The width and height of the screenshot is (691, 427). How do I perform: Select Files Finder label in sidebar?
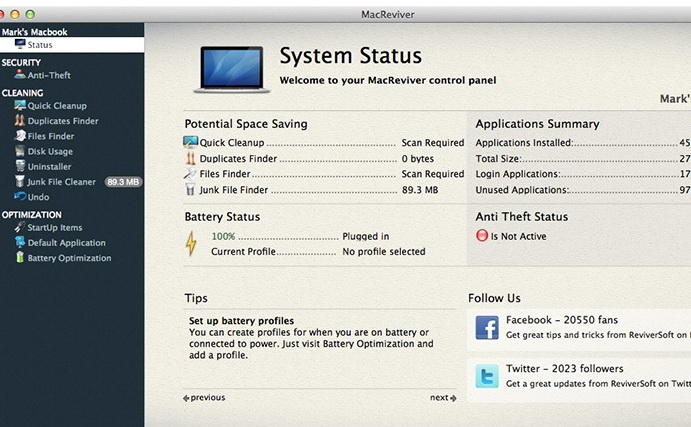pos(51,136)
